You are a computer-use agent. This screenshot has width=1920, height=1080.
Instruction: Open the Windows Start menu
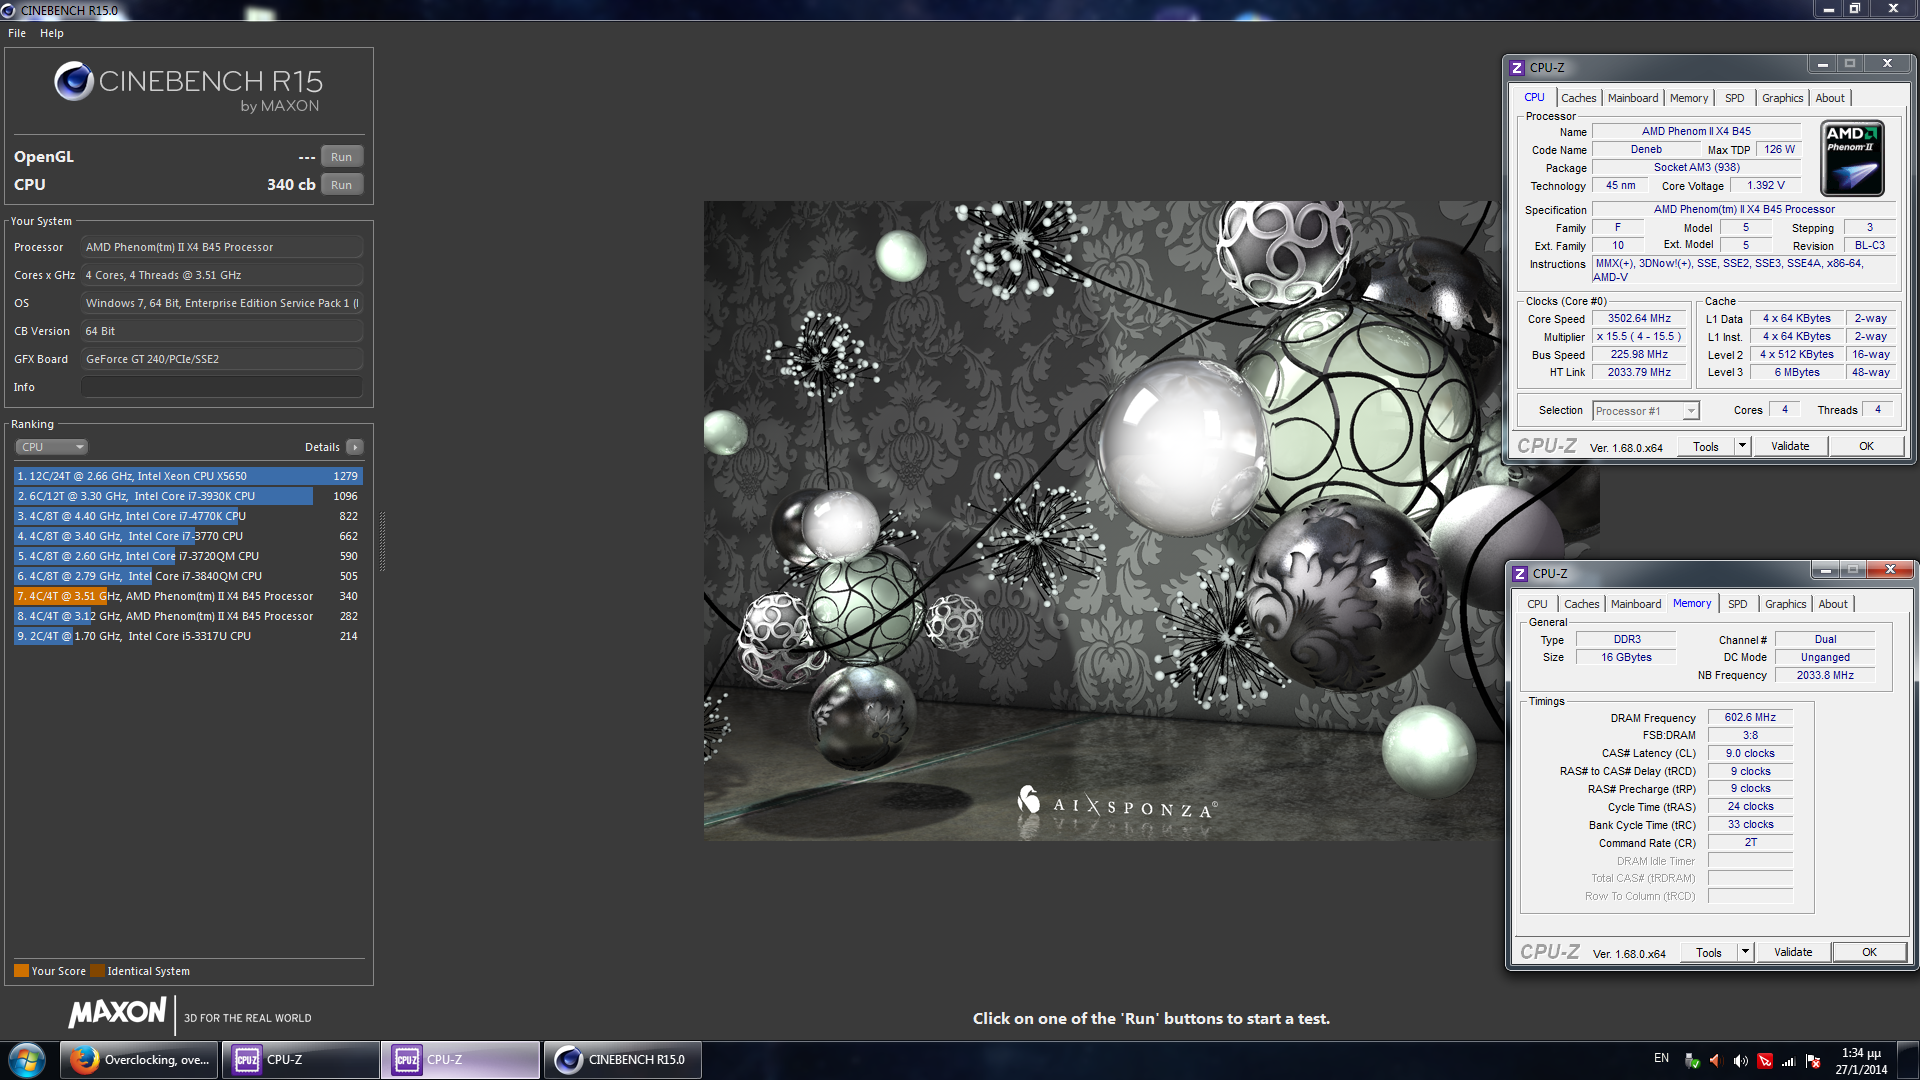[27, 1060]
